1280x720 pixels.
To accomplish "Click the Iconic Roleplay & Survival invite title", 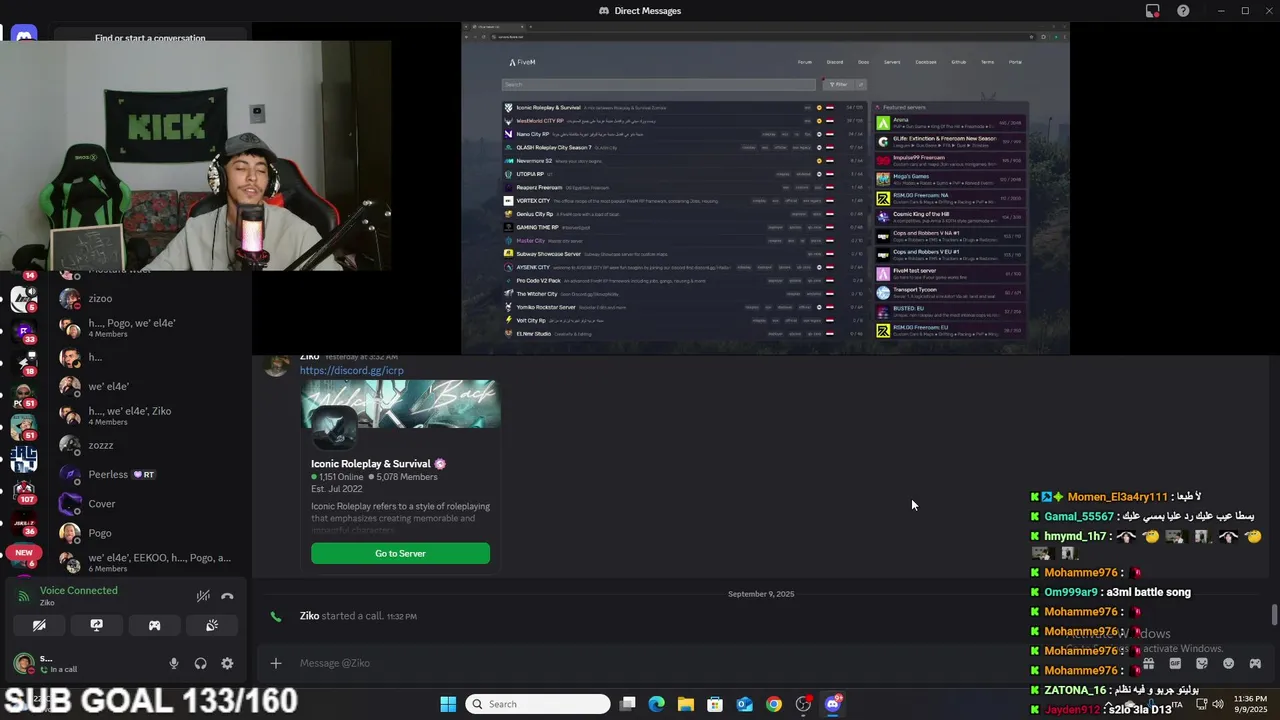I will click(370, 464).
